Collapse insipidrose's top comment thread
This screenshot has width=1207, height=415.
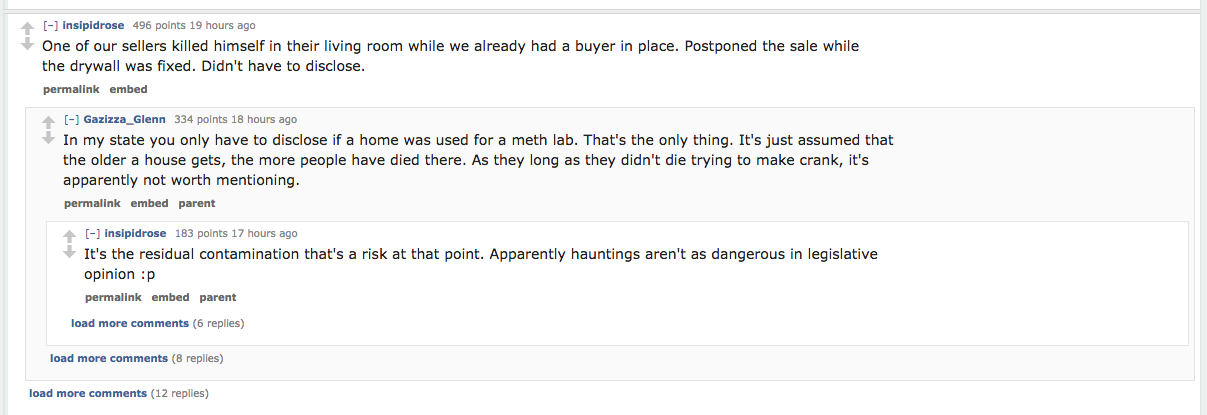point(50,25)
